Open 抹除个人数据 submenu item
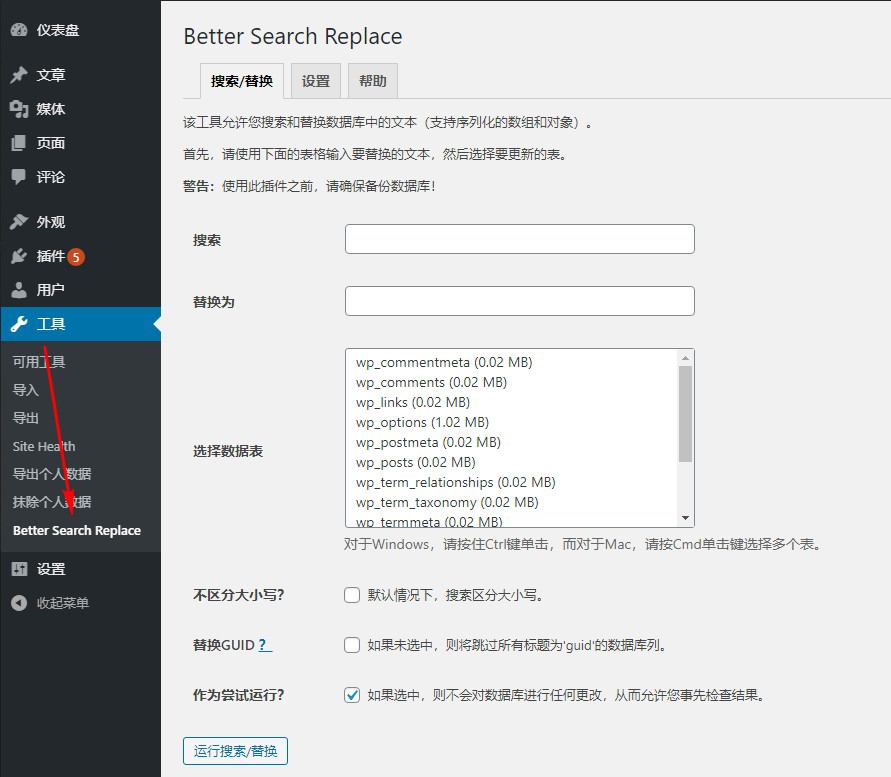The width and height of the screenshot is (891, 777). 52,502
